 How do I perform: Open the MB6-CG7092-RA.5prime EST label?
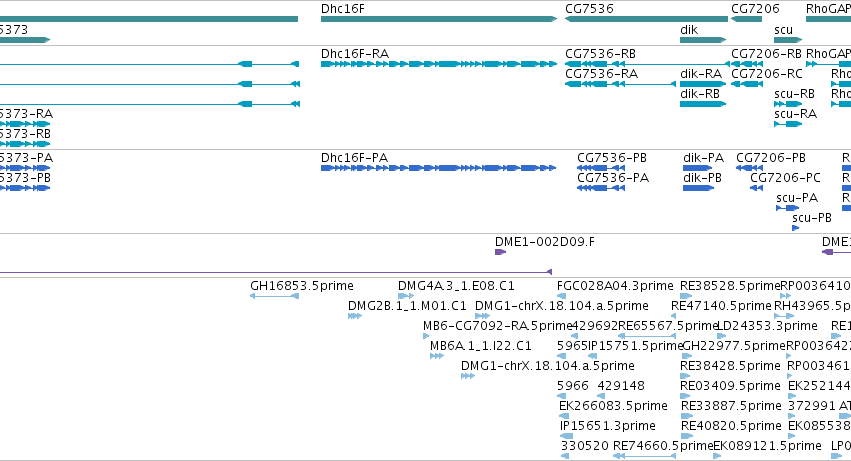pyautogui.click(x=498, y=326)
